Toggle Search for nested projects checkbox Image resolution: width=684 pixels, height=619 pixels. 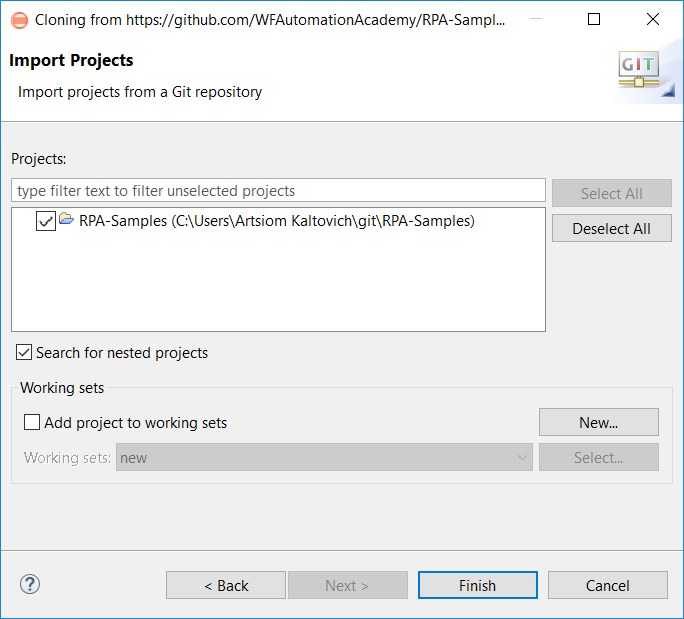pyautogui.click(x=24, y=352)
